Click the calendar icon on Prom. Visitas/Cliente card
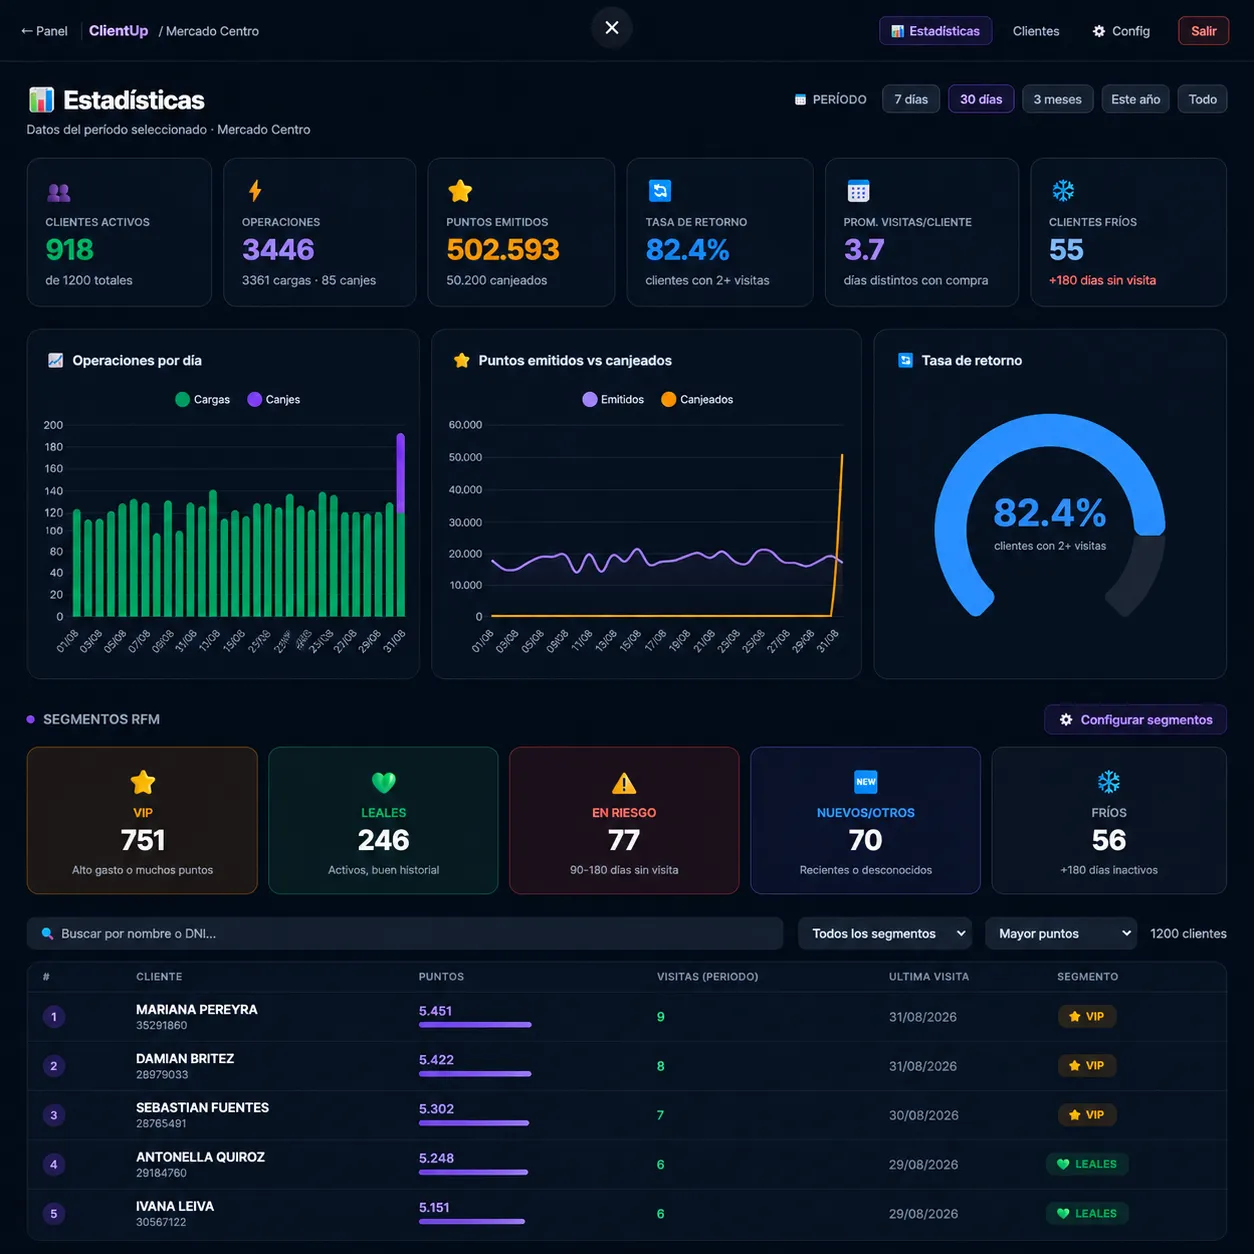The height and width of the screenshot is (1254, 1254). pos(858,191)
